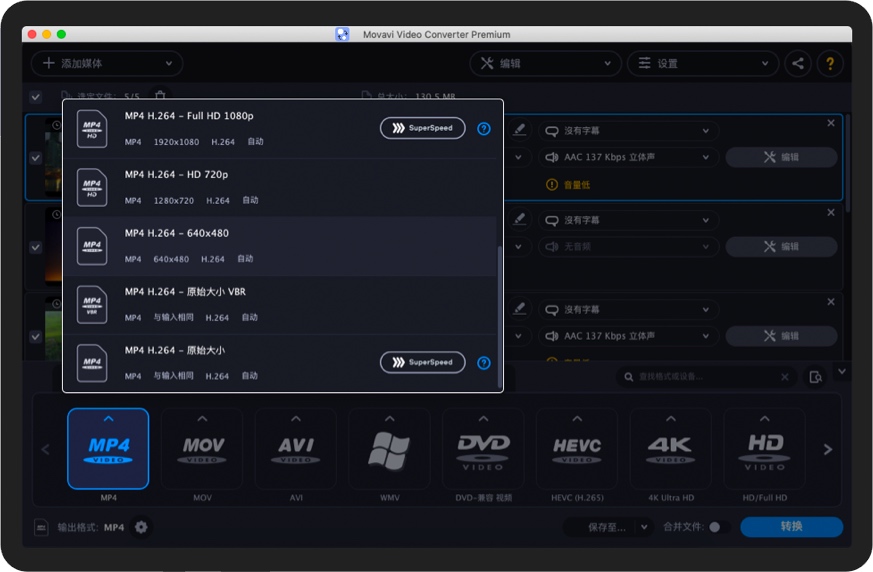Open the 添加媒体 dropdown

(x=107, y=63)
